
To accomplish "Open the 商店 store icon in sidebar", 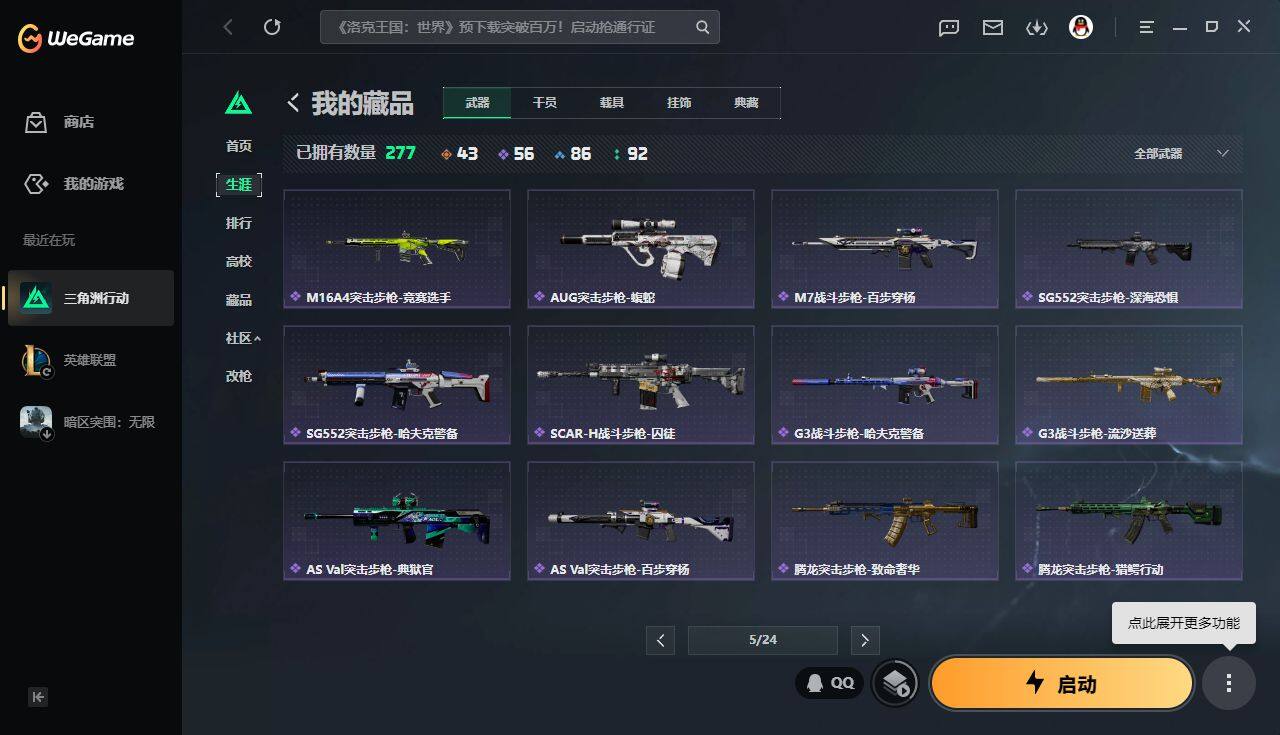I will (36, 122).
